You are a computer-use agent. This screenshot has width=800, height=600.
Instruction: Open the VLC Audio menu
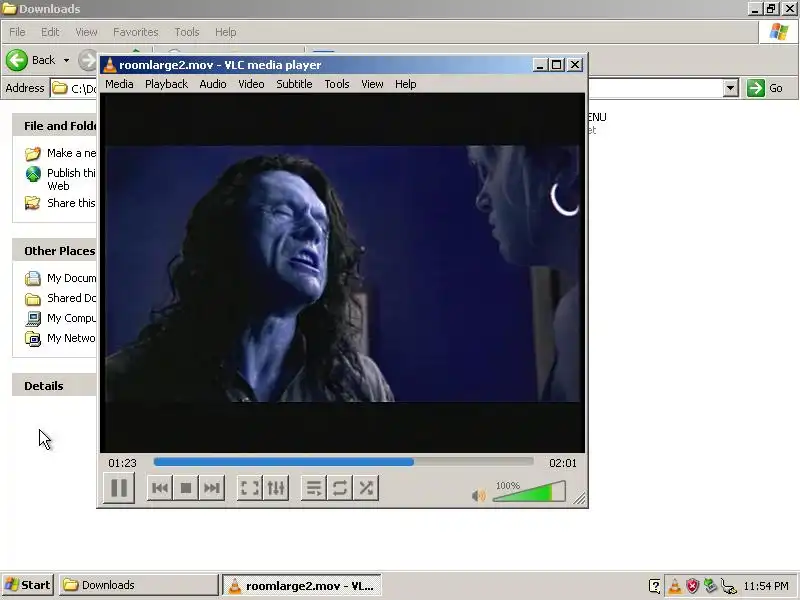point(213,84)
